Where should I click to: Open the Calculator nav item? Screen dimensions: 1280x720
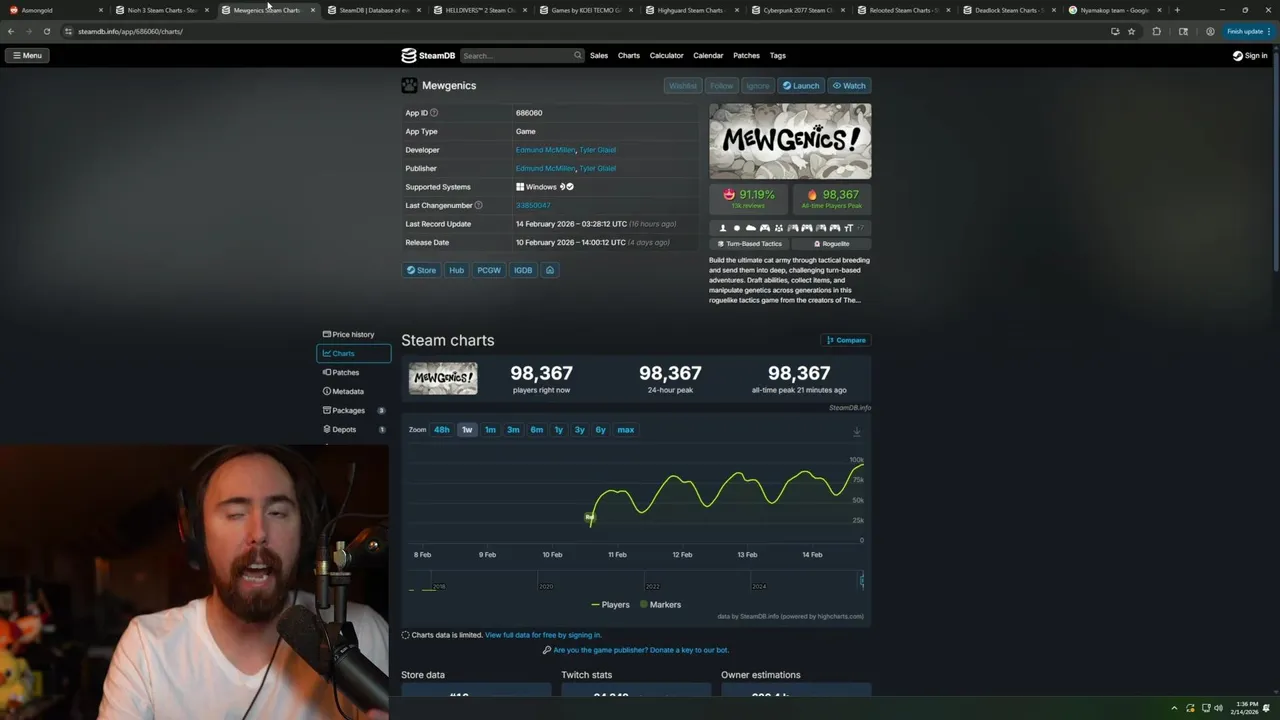[666, 55]
